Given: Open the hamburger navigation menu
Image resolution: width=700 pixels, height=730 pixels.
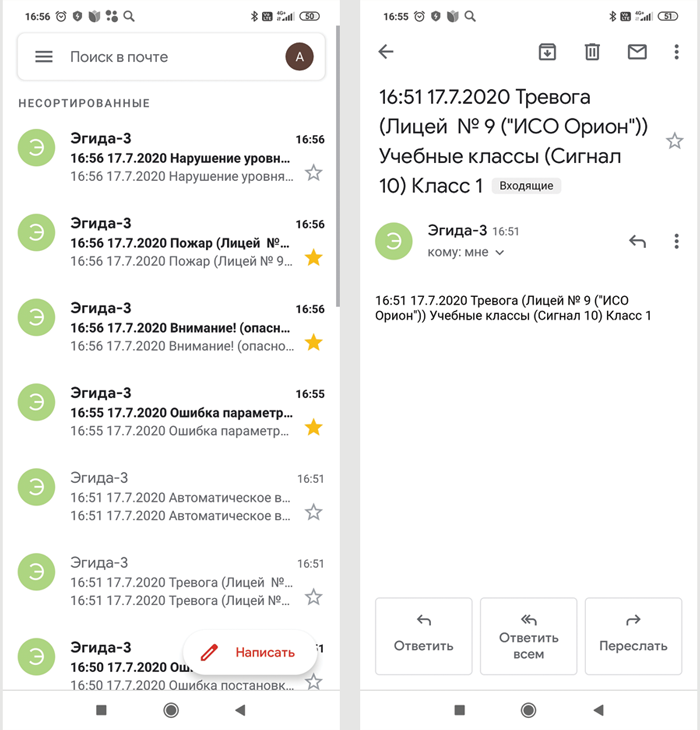Looking at the screenshot, I should pos(44,57).
